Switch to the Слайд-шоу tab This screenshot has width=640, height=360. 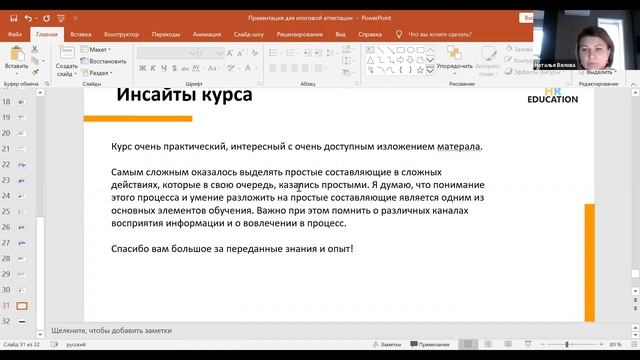(x=249, y=34)
